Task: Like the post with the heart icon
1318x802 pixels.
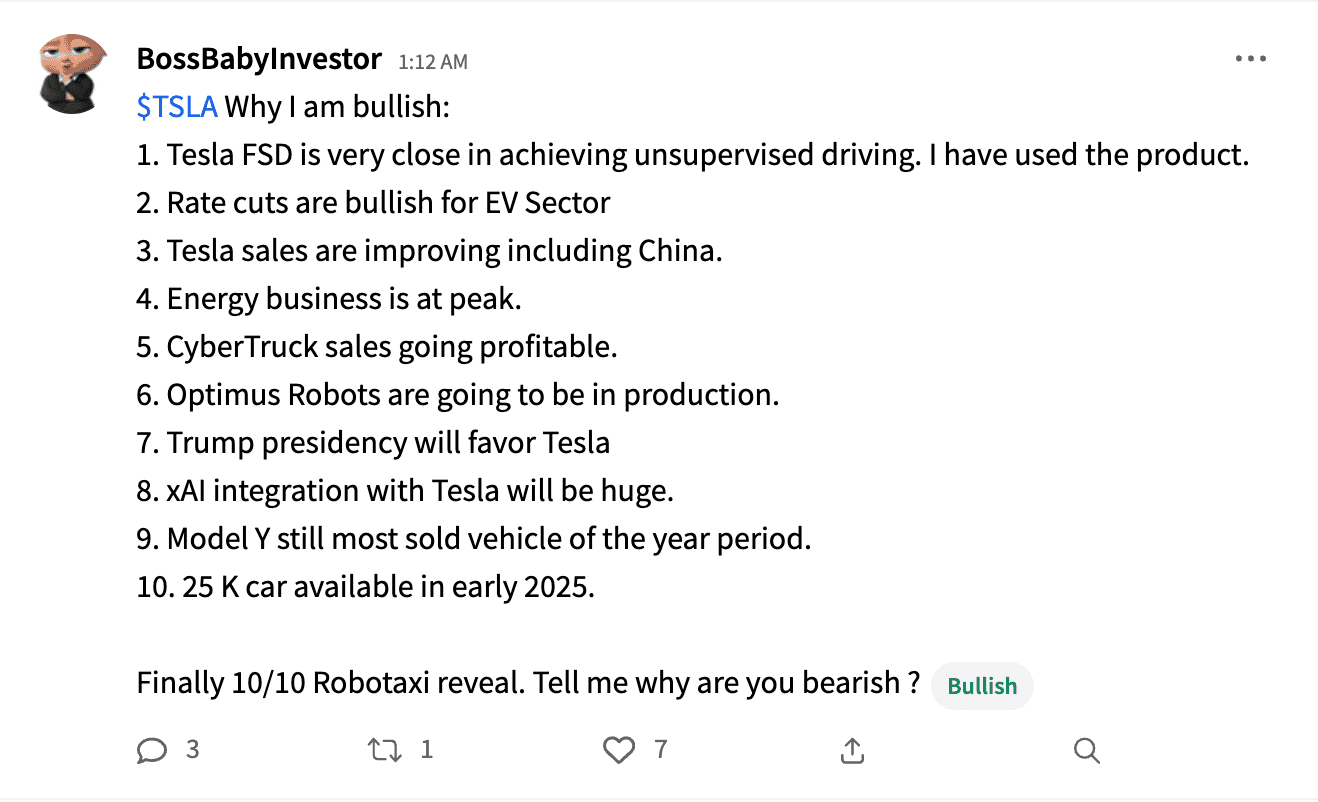Action: point(619,750)
